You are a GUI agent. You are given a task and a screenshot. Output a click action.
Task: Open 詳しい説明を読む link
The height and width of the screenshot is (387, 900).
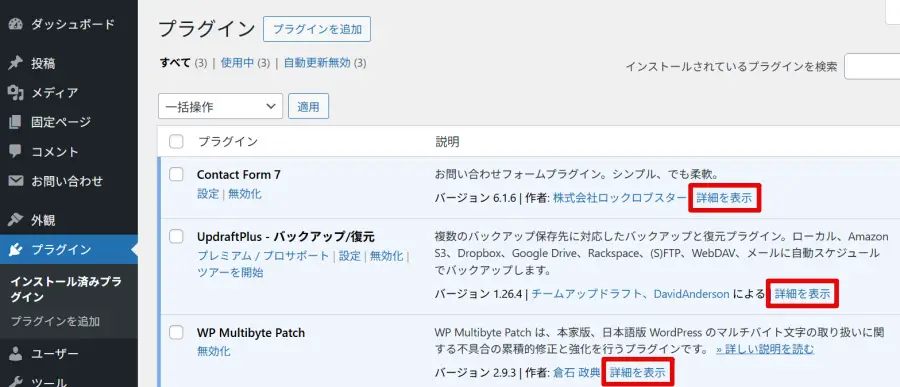pyautogui.click(x=765, y=349)
